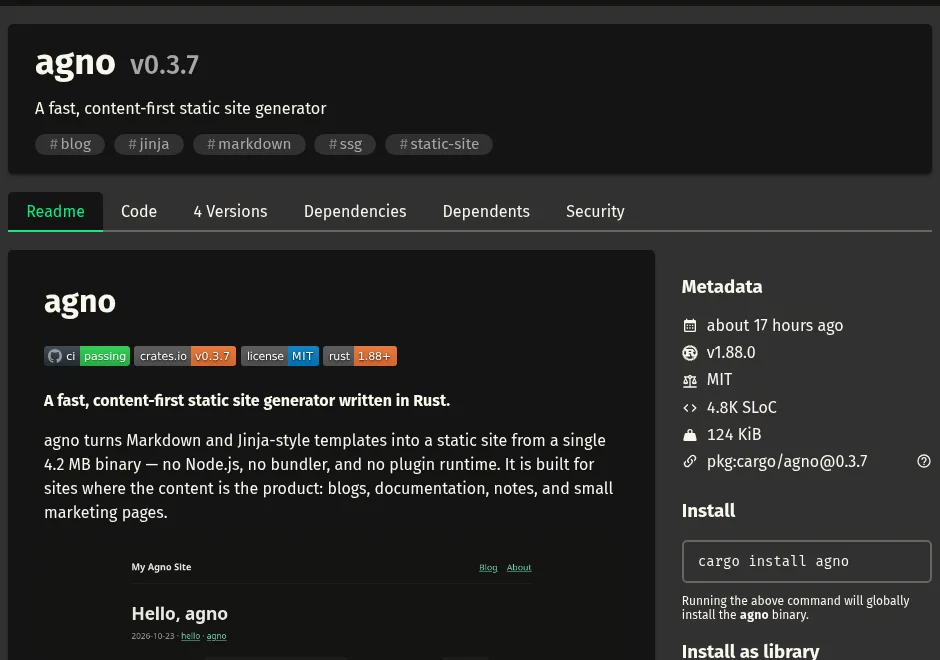
Task: Click the Blog link in site preview
Action: (x=488, y=568)
